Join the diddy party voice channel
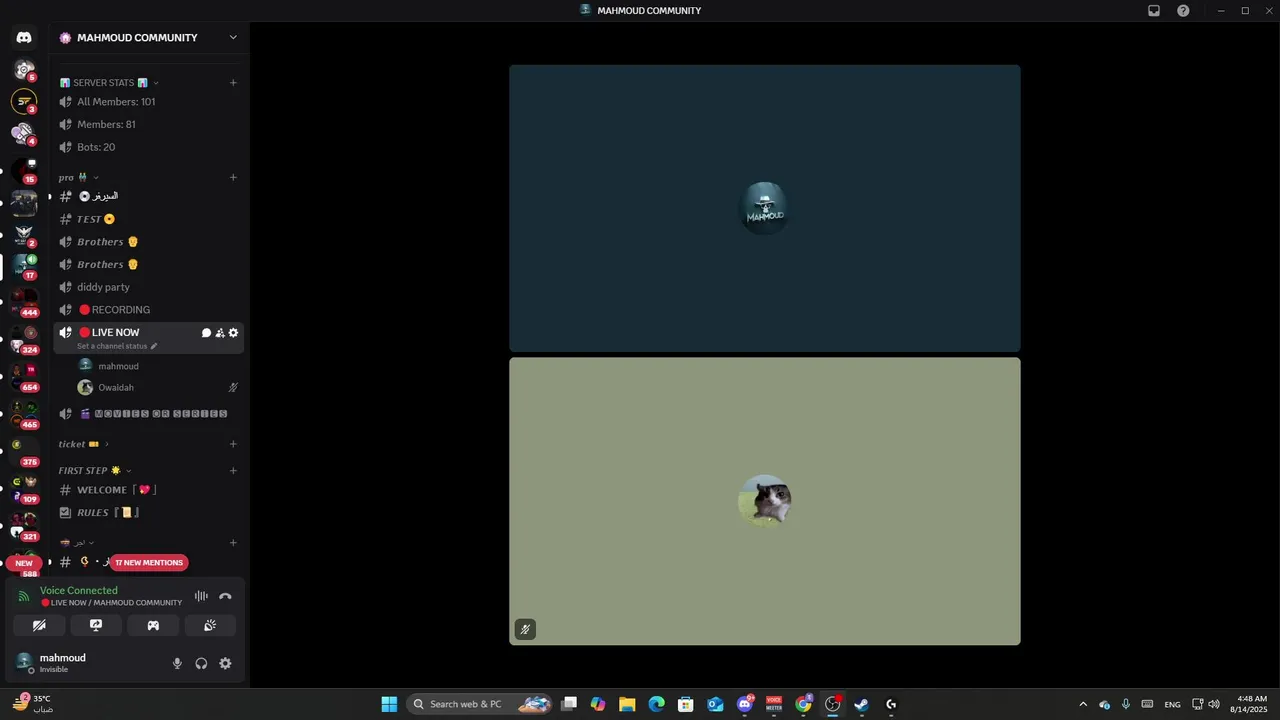This screenshot has width=1280, height=720. coord(148,287)
